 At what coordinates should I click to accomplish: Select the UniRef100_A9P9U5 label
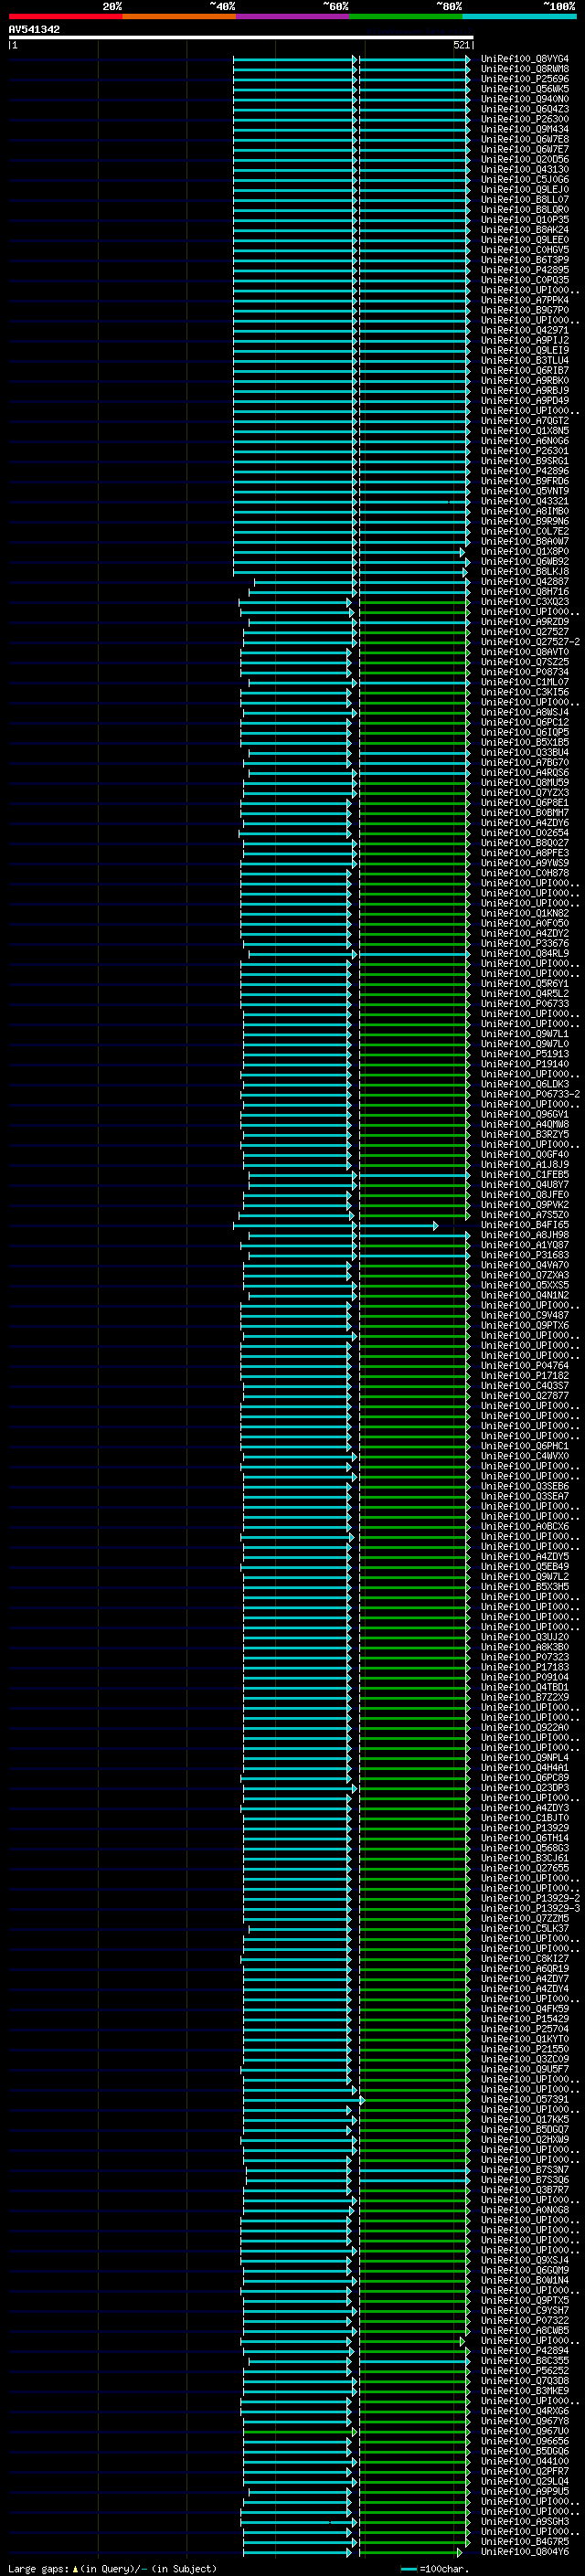click(x=525, y=2492)
